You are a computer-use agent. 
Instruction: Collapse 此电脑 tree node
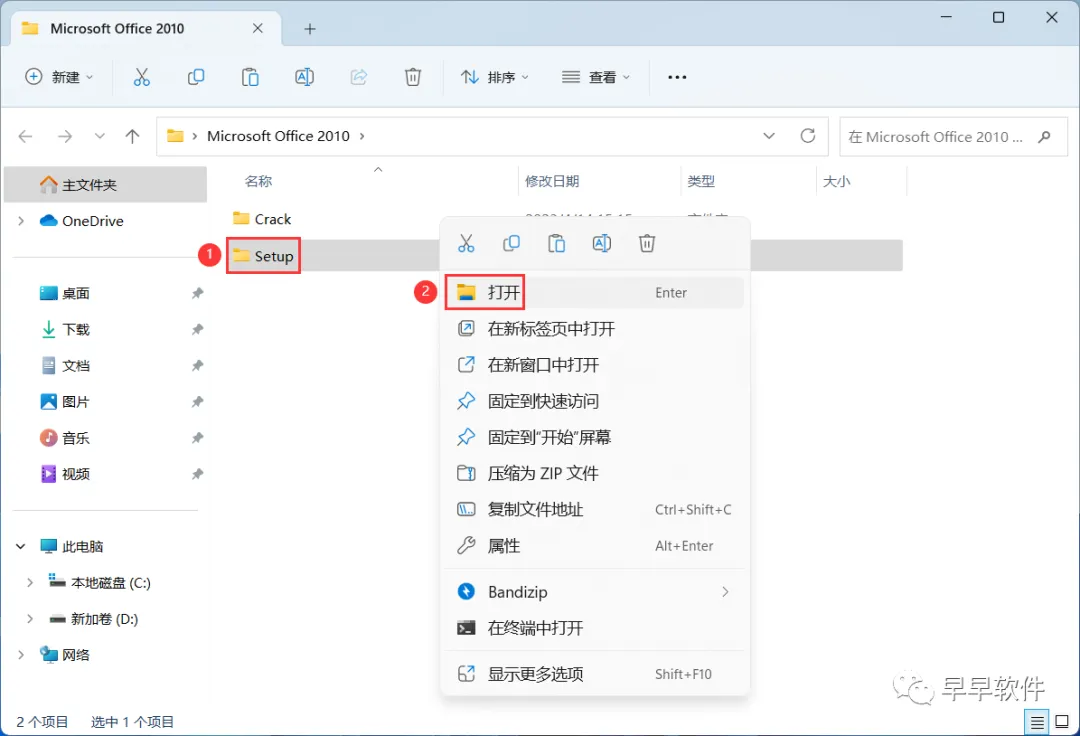pyautogui.click(x=21, y=547)
